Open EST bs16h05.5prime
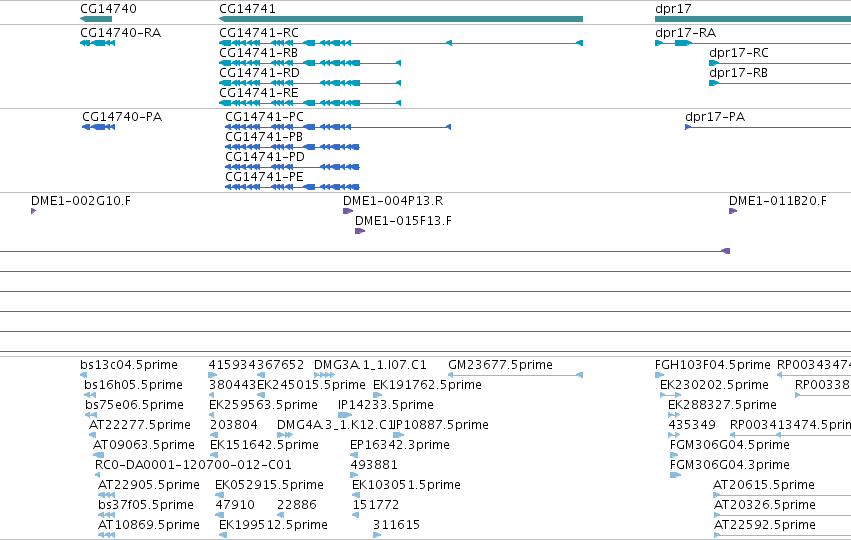Image resolution: width=851 pixels, height=540 pixels. click(133, 385)
